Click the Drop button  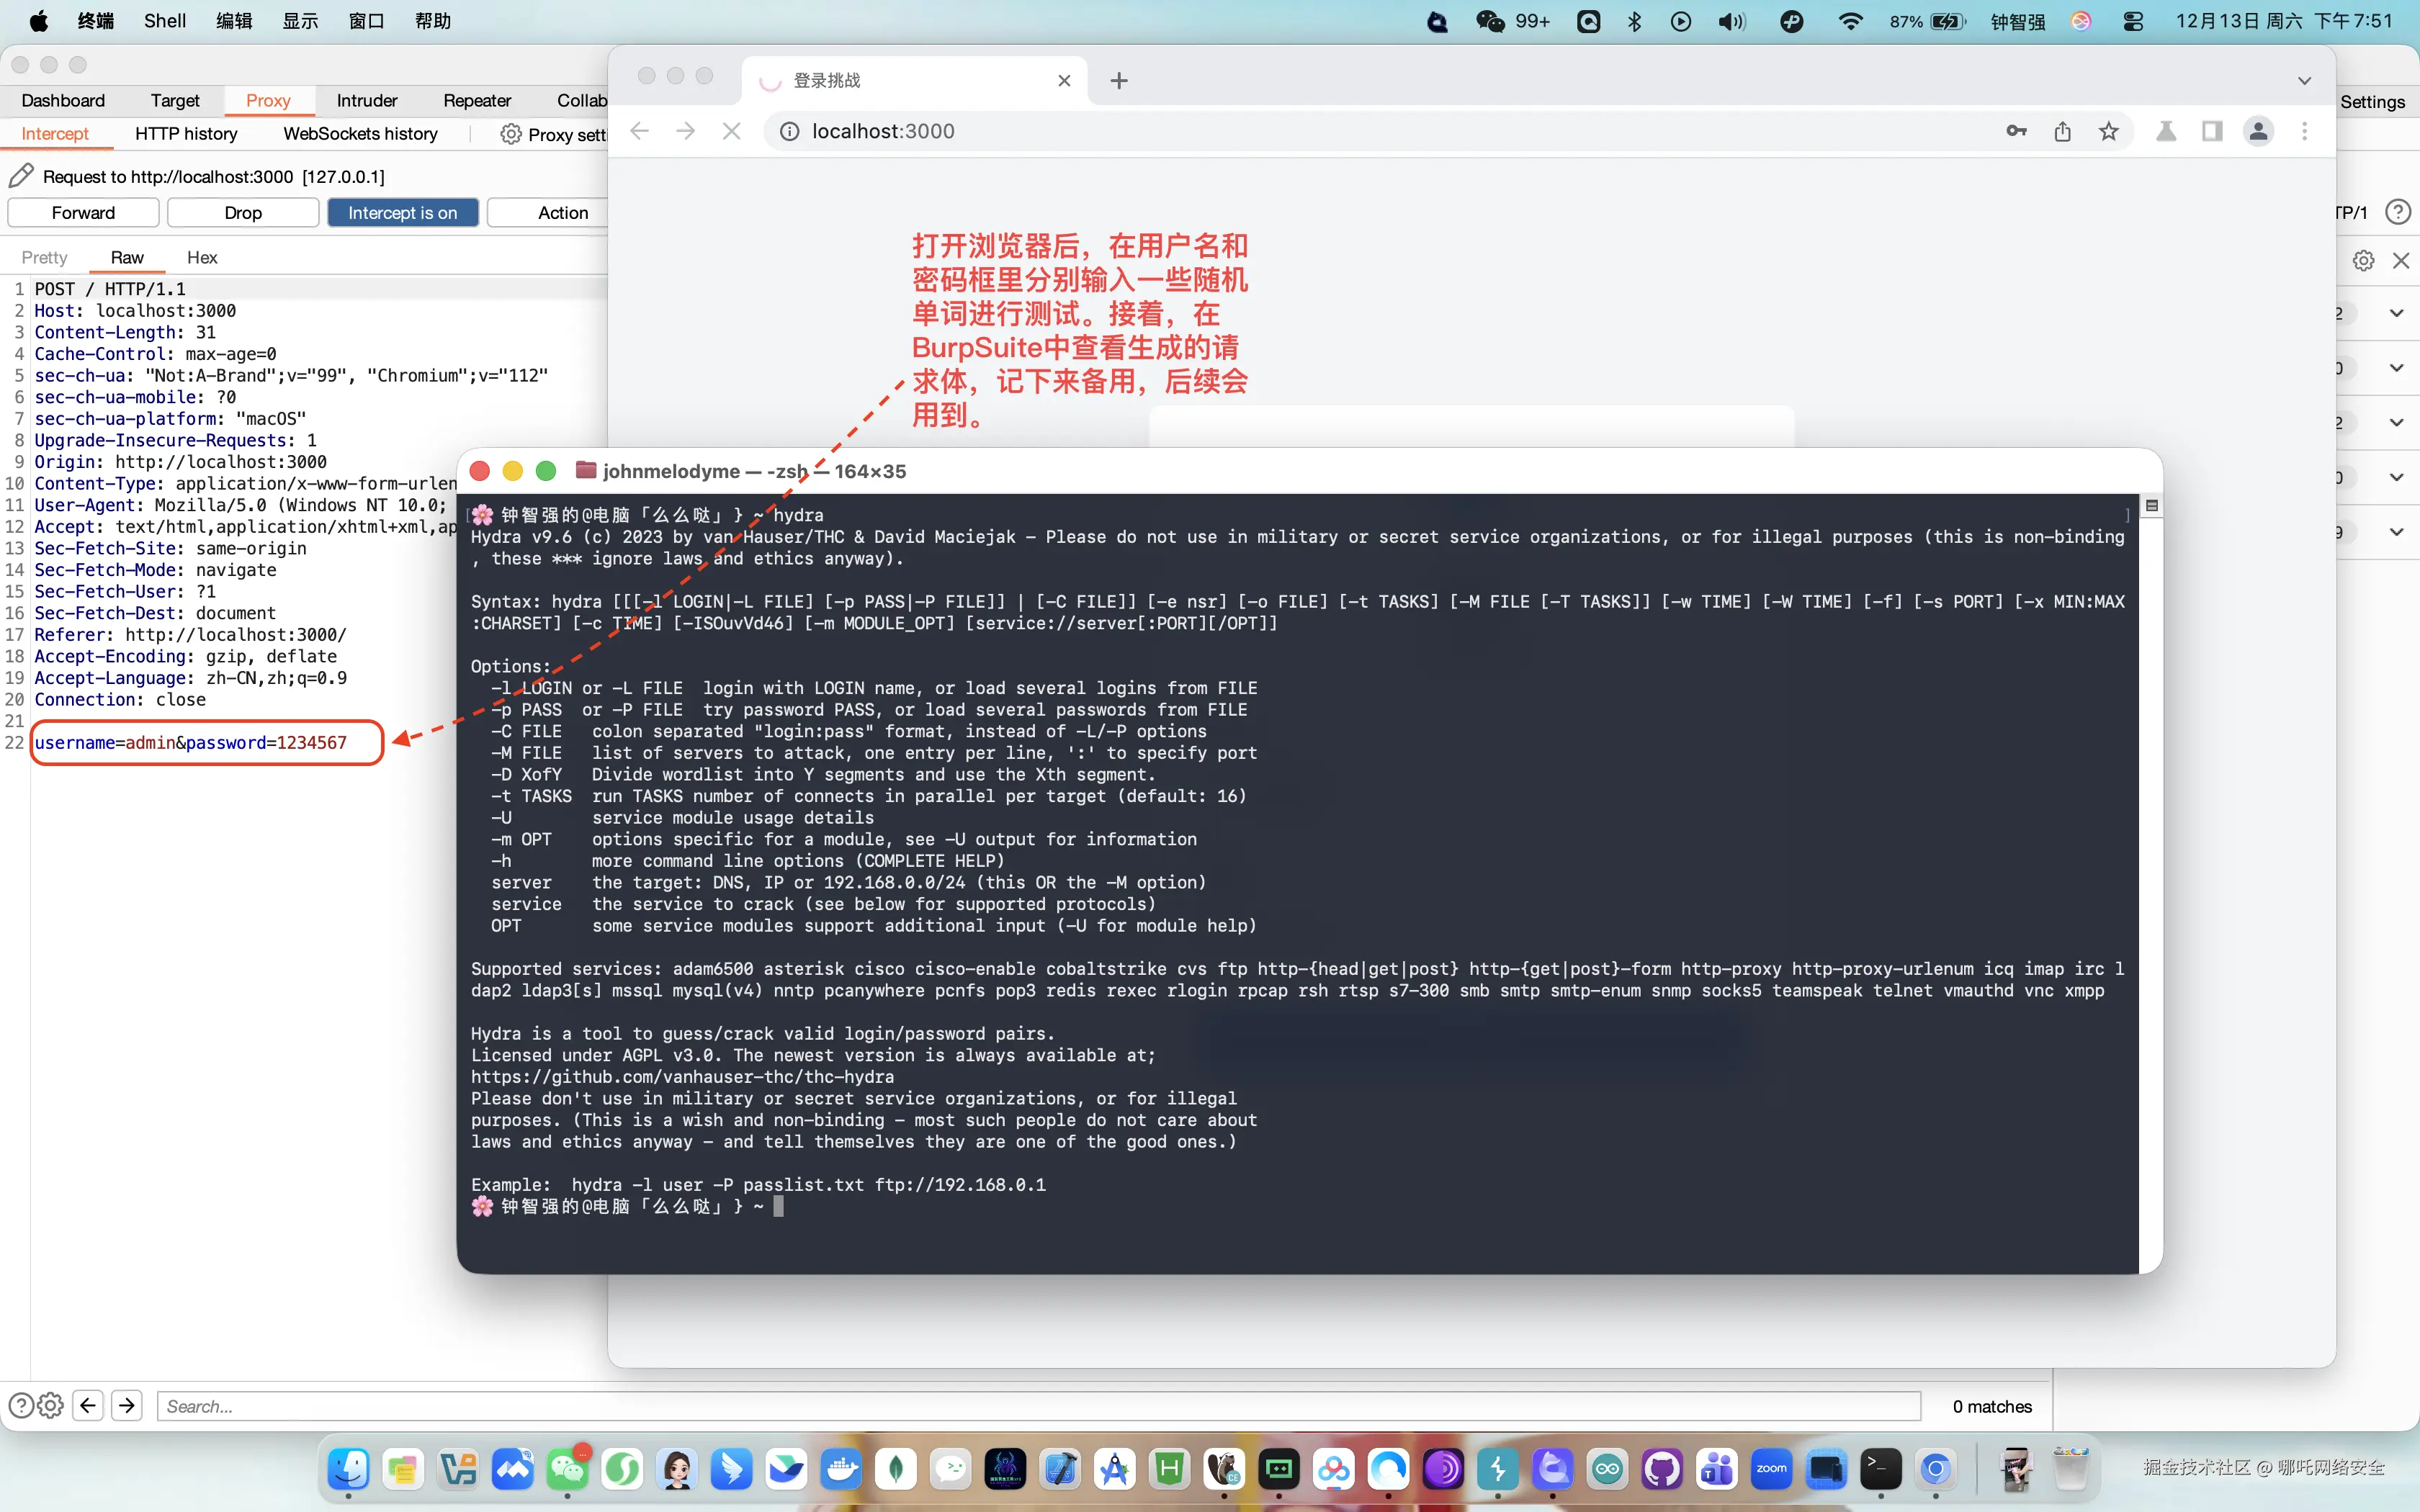(x=243, y=212)
